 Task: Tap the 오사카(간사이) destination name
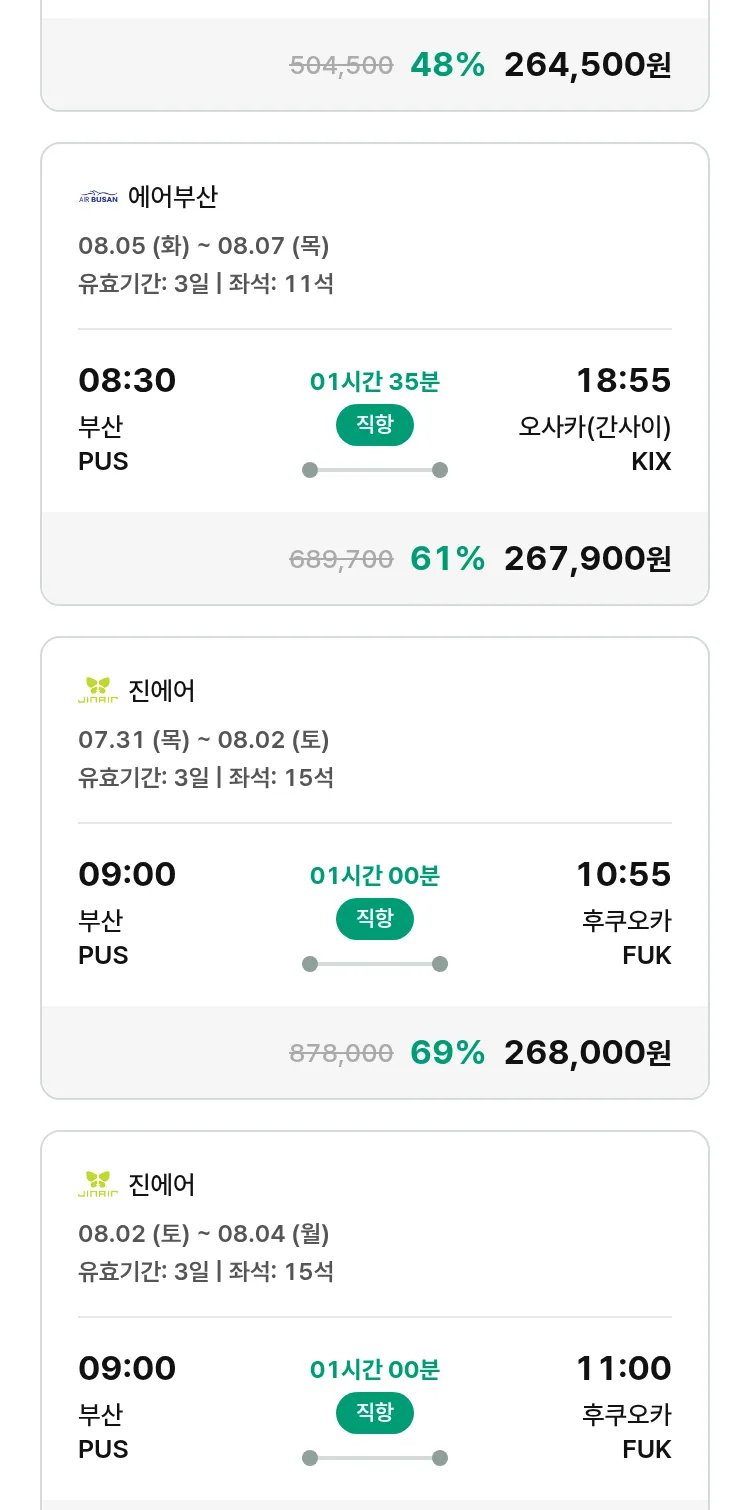pos(594,426)
